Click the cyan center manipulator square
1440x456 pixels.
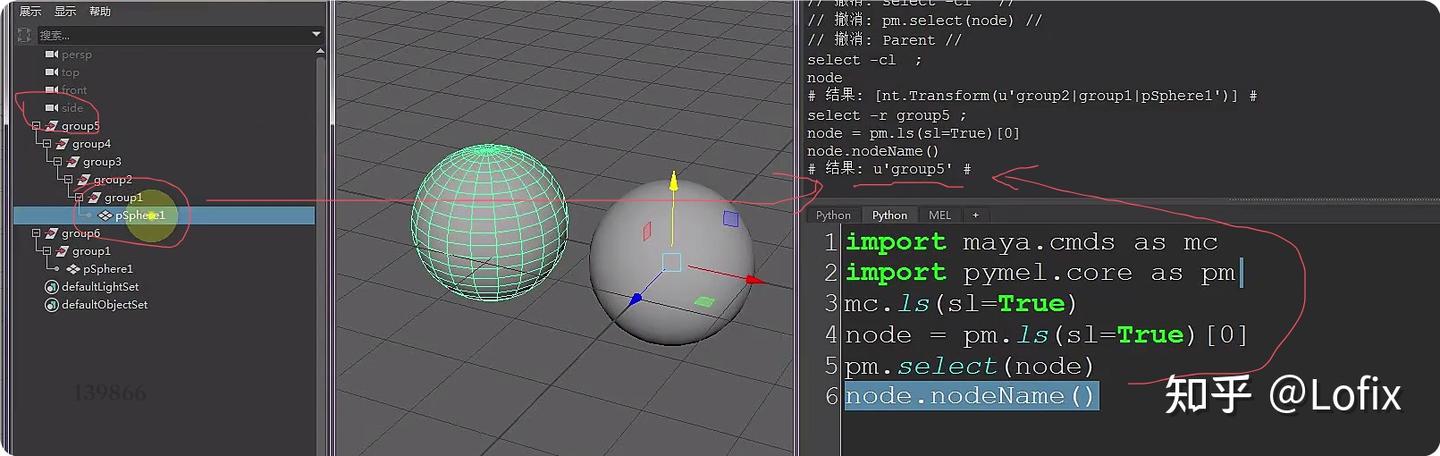click(x=672, y=262)
